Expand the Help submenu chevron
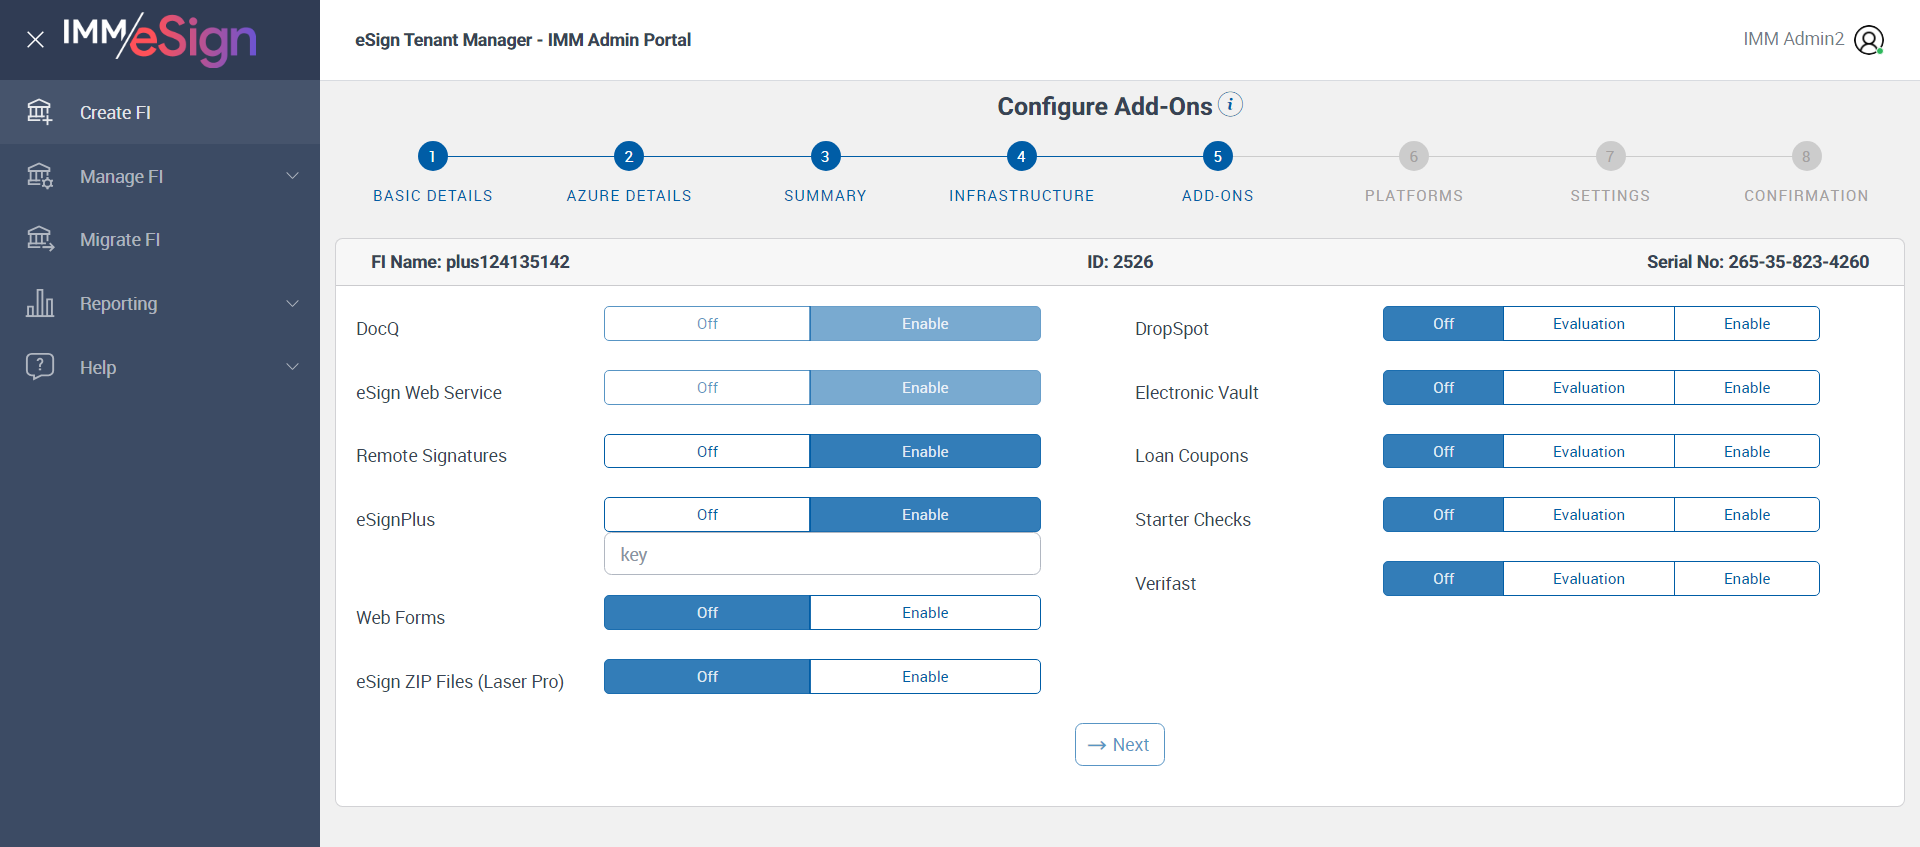Image resolution: width=1920 pixels, height=847 pixels. point(293,367)
